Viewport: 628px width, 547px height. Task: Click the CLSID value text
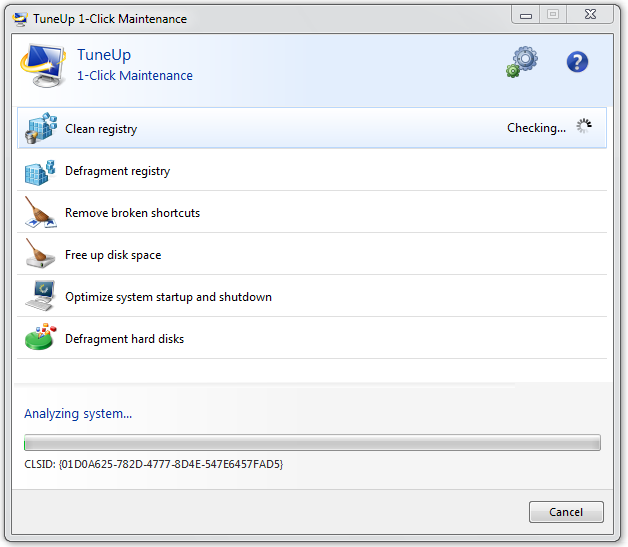[153, 464]
